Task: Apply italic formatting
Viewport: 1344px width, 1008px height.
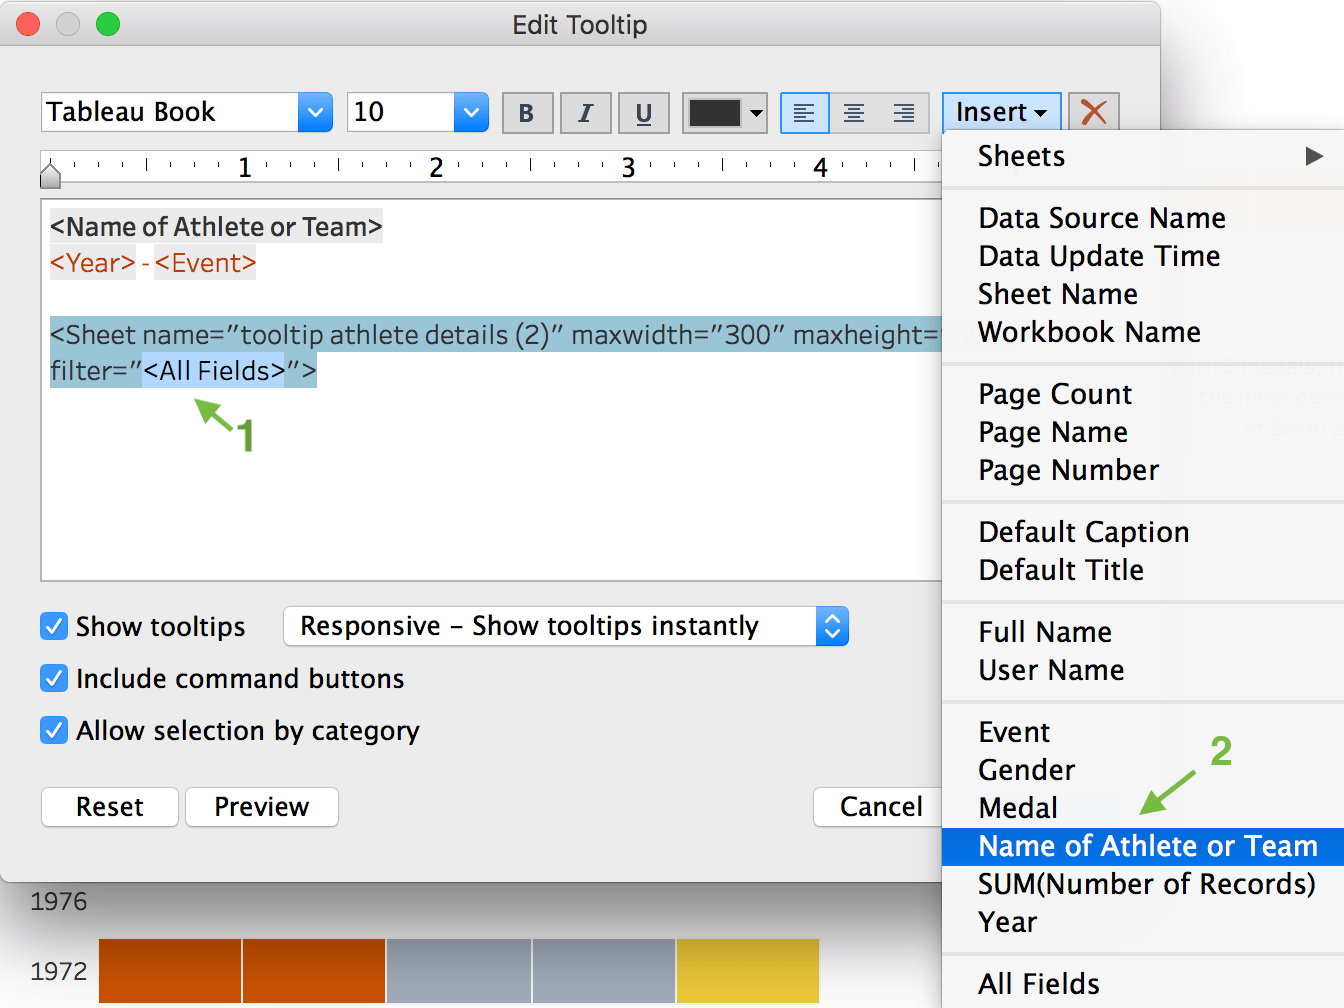Action: click(x=585, y=112)
